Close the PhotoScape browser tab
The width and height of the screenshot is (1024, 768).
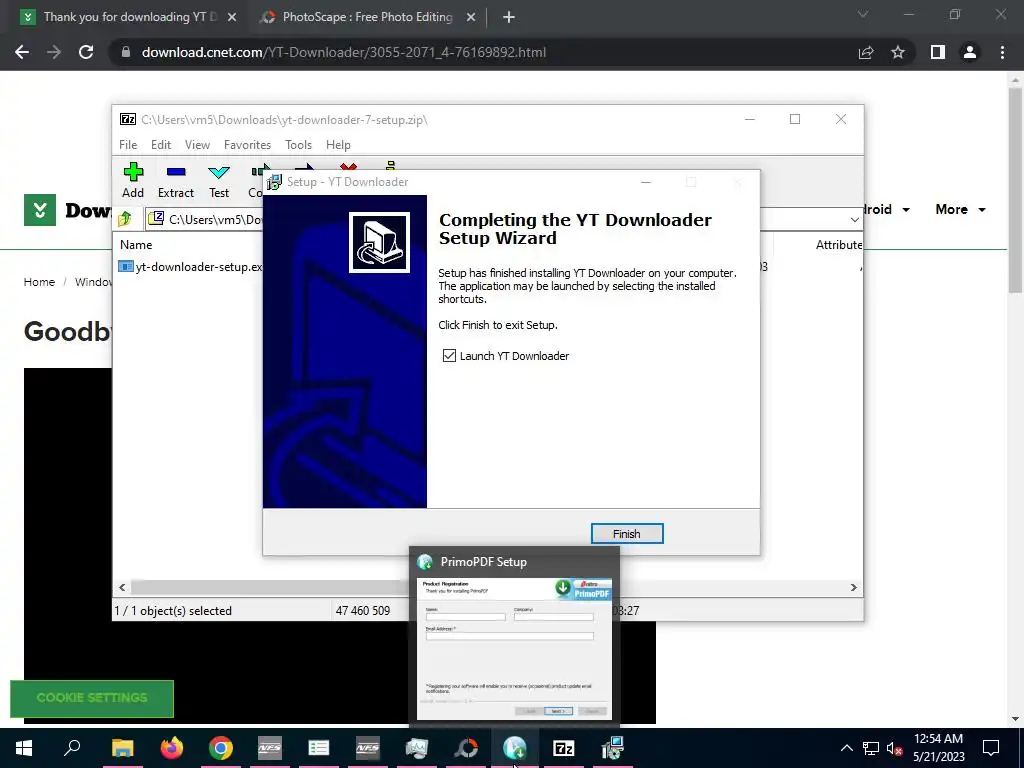[471, 18]
